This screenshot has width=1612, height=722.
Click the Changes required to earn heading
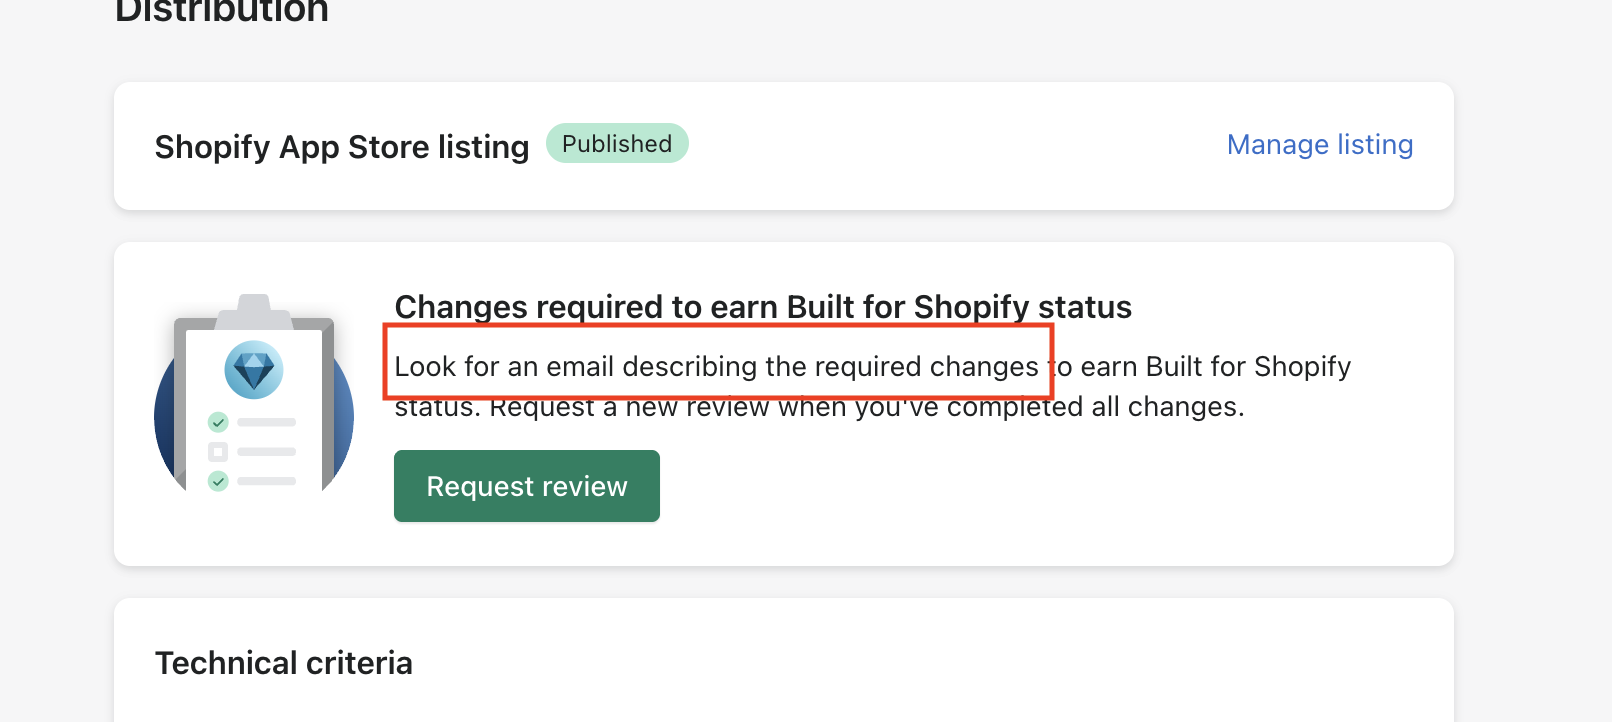(763, 307)
